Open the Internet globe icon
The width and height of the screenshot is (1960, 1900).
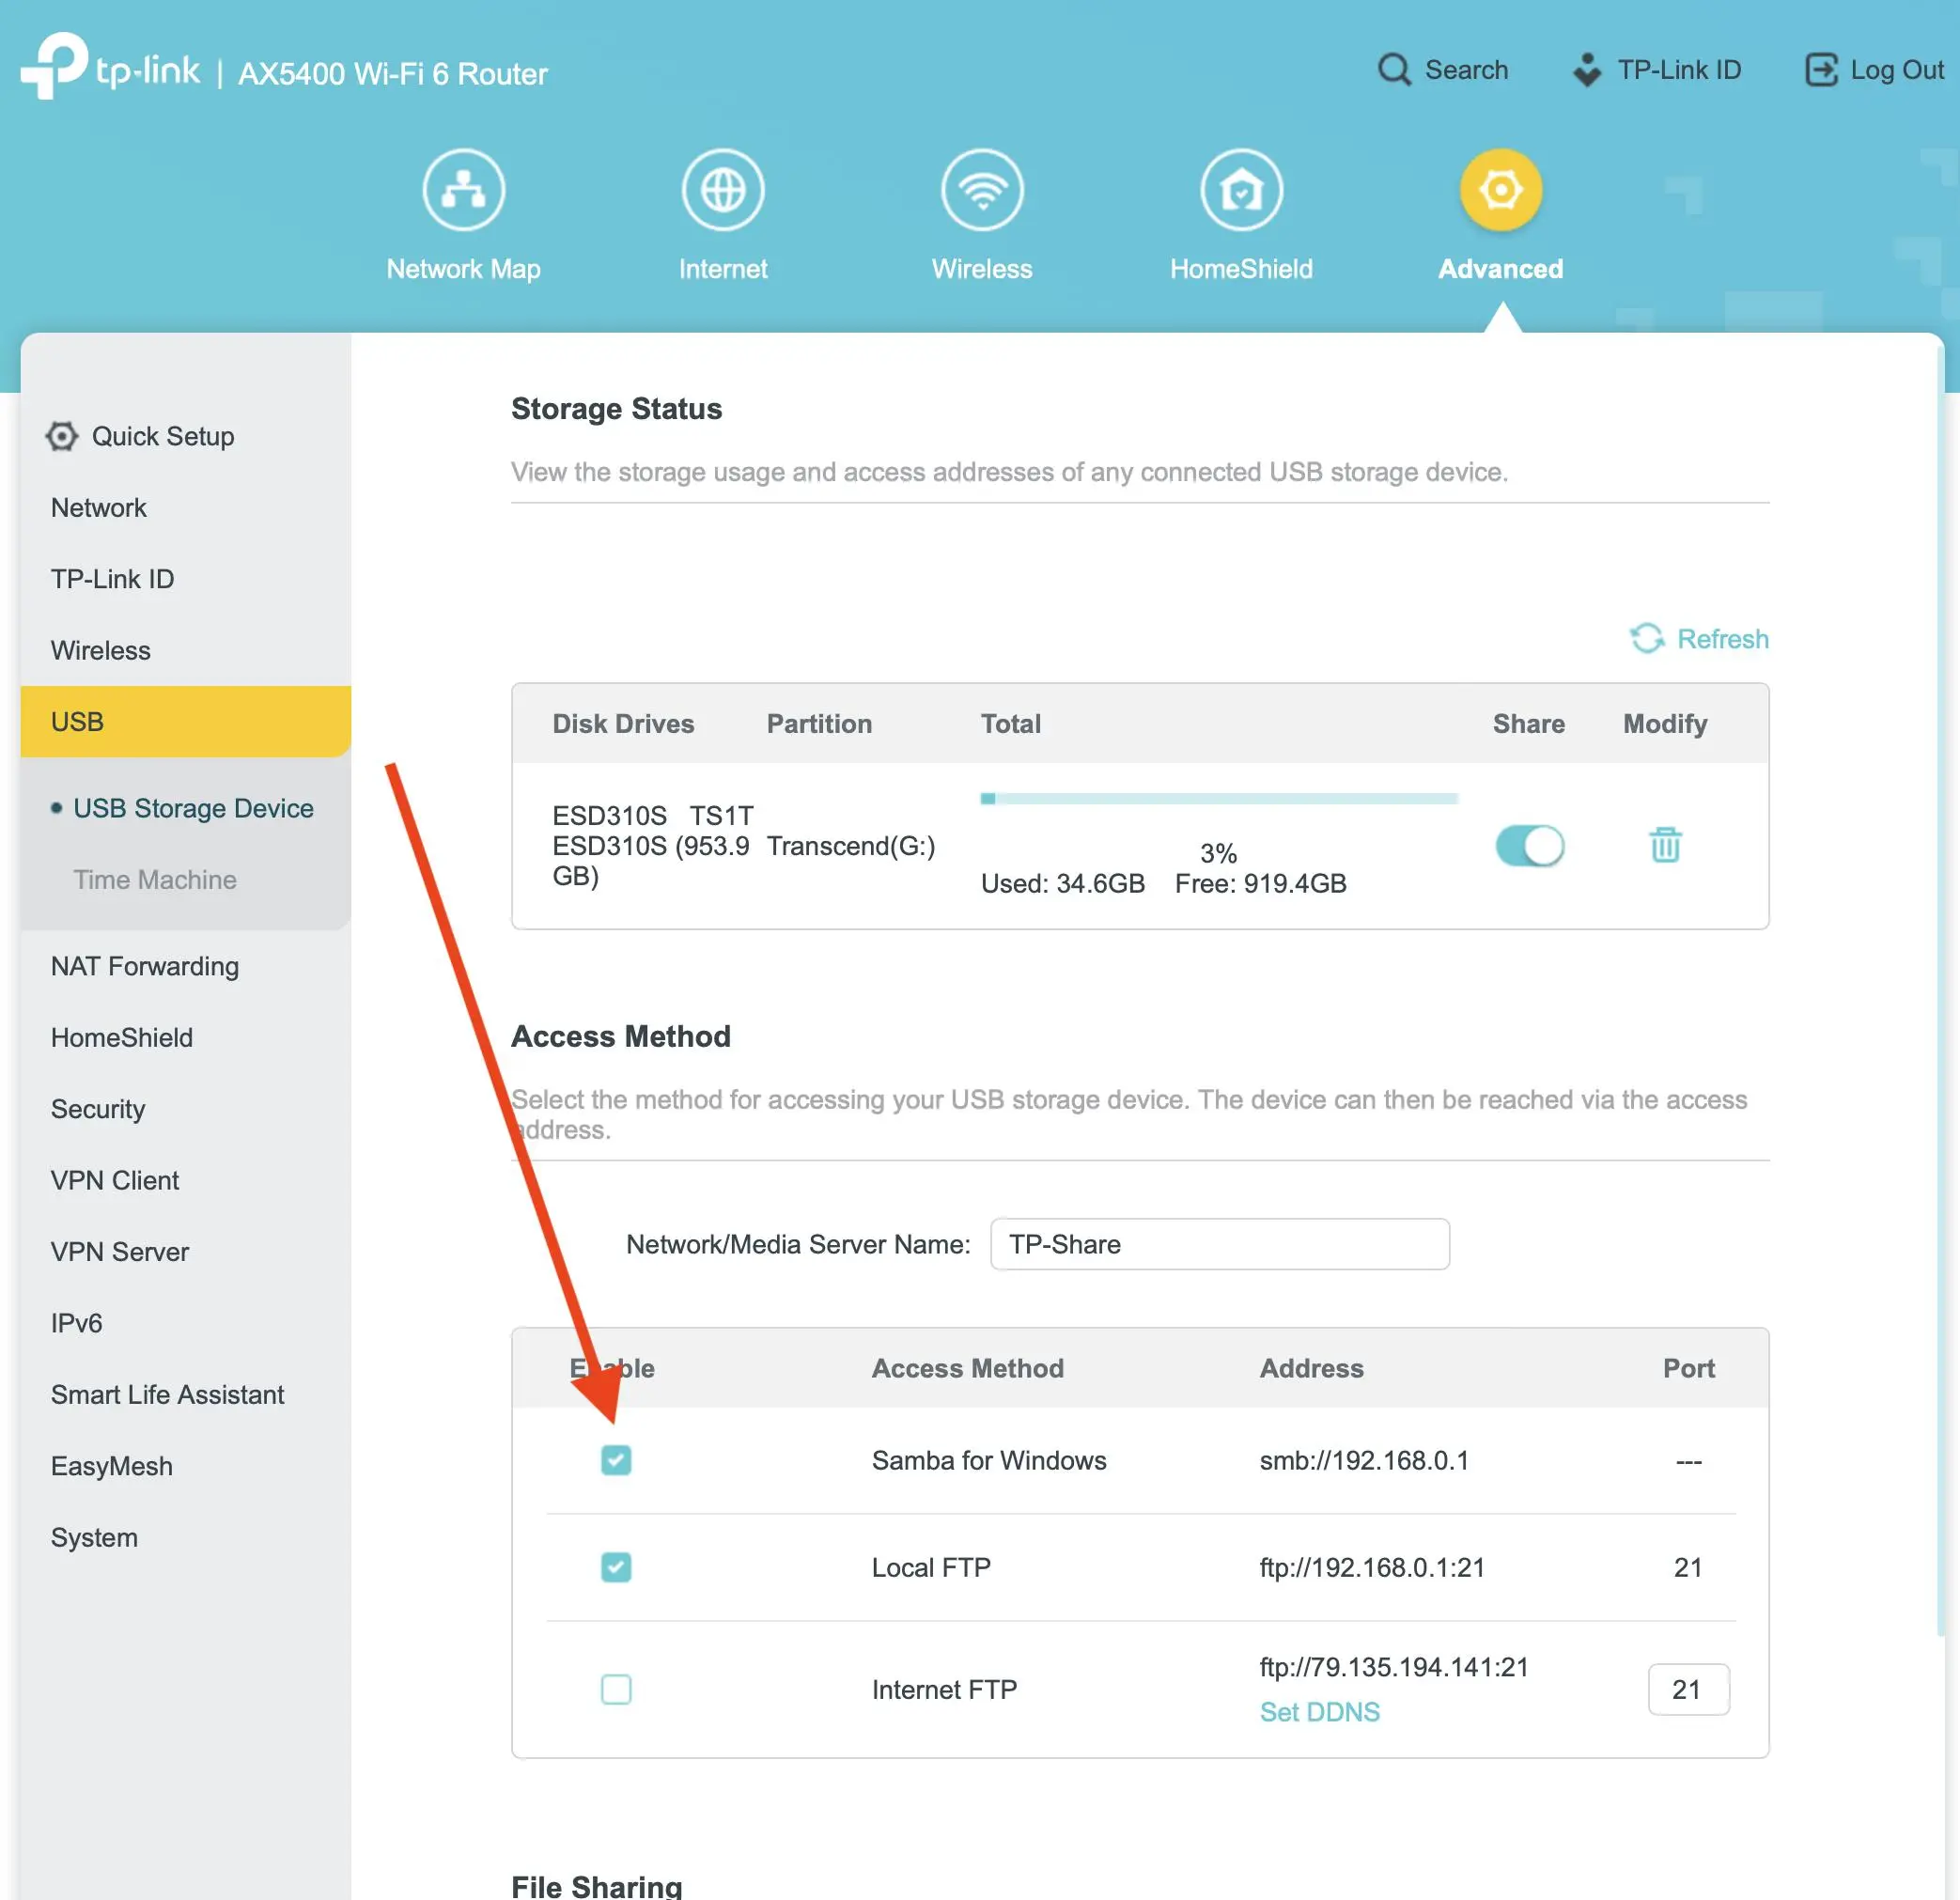point(723,189)
